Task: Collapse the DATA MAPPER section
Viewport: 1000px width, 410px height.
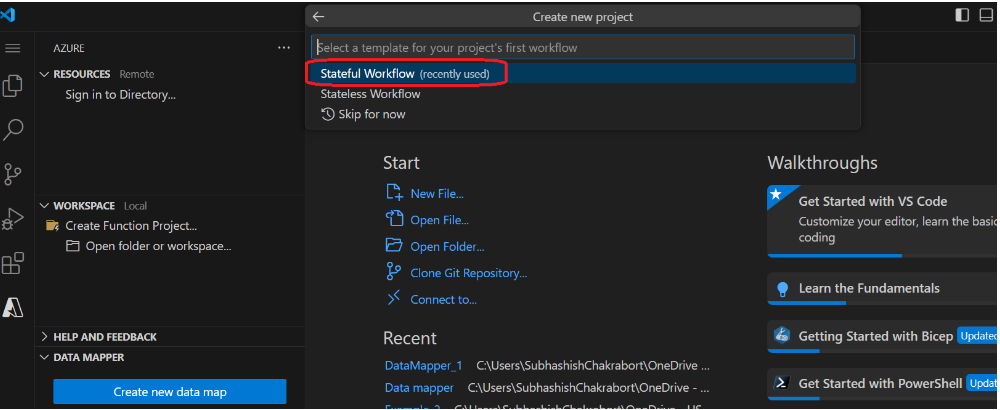Action: [x=44, y=357]
